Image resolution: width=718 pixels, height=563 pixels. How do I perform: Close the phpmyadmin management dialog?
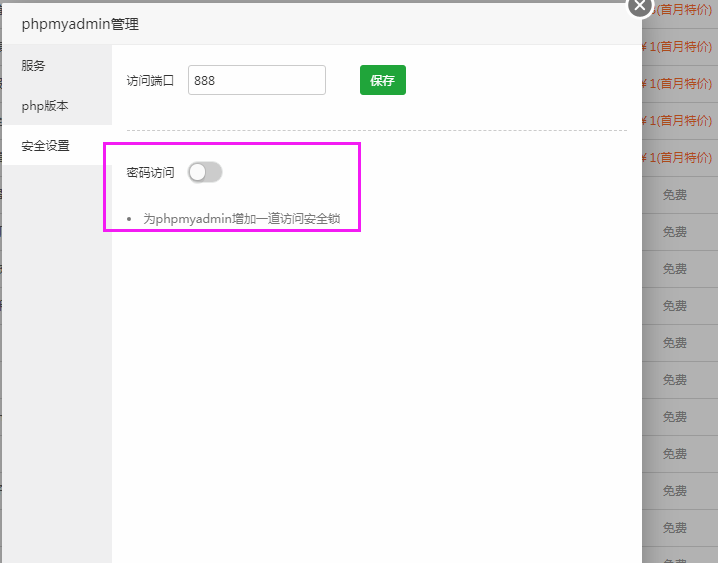click(640, 6)
